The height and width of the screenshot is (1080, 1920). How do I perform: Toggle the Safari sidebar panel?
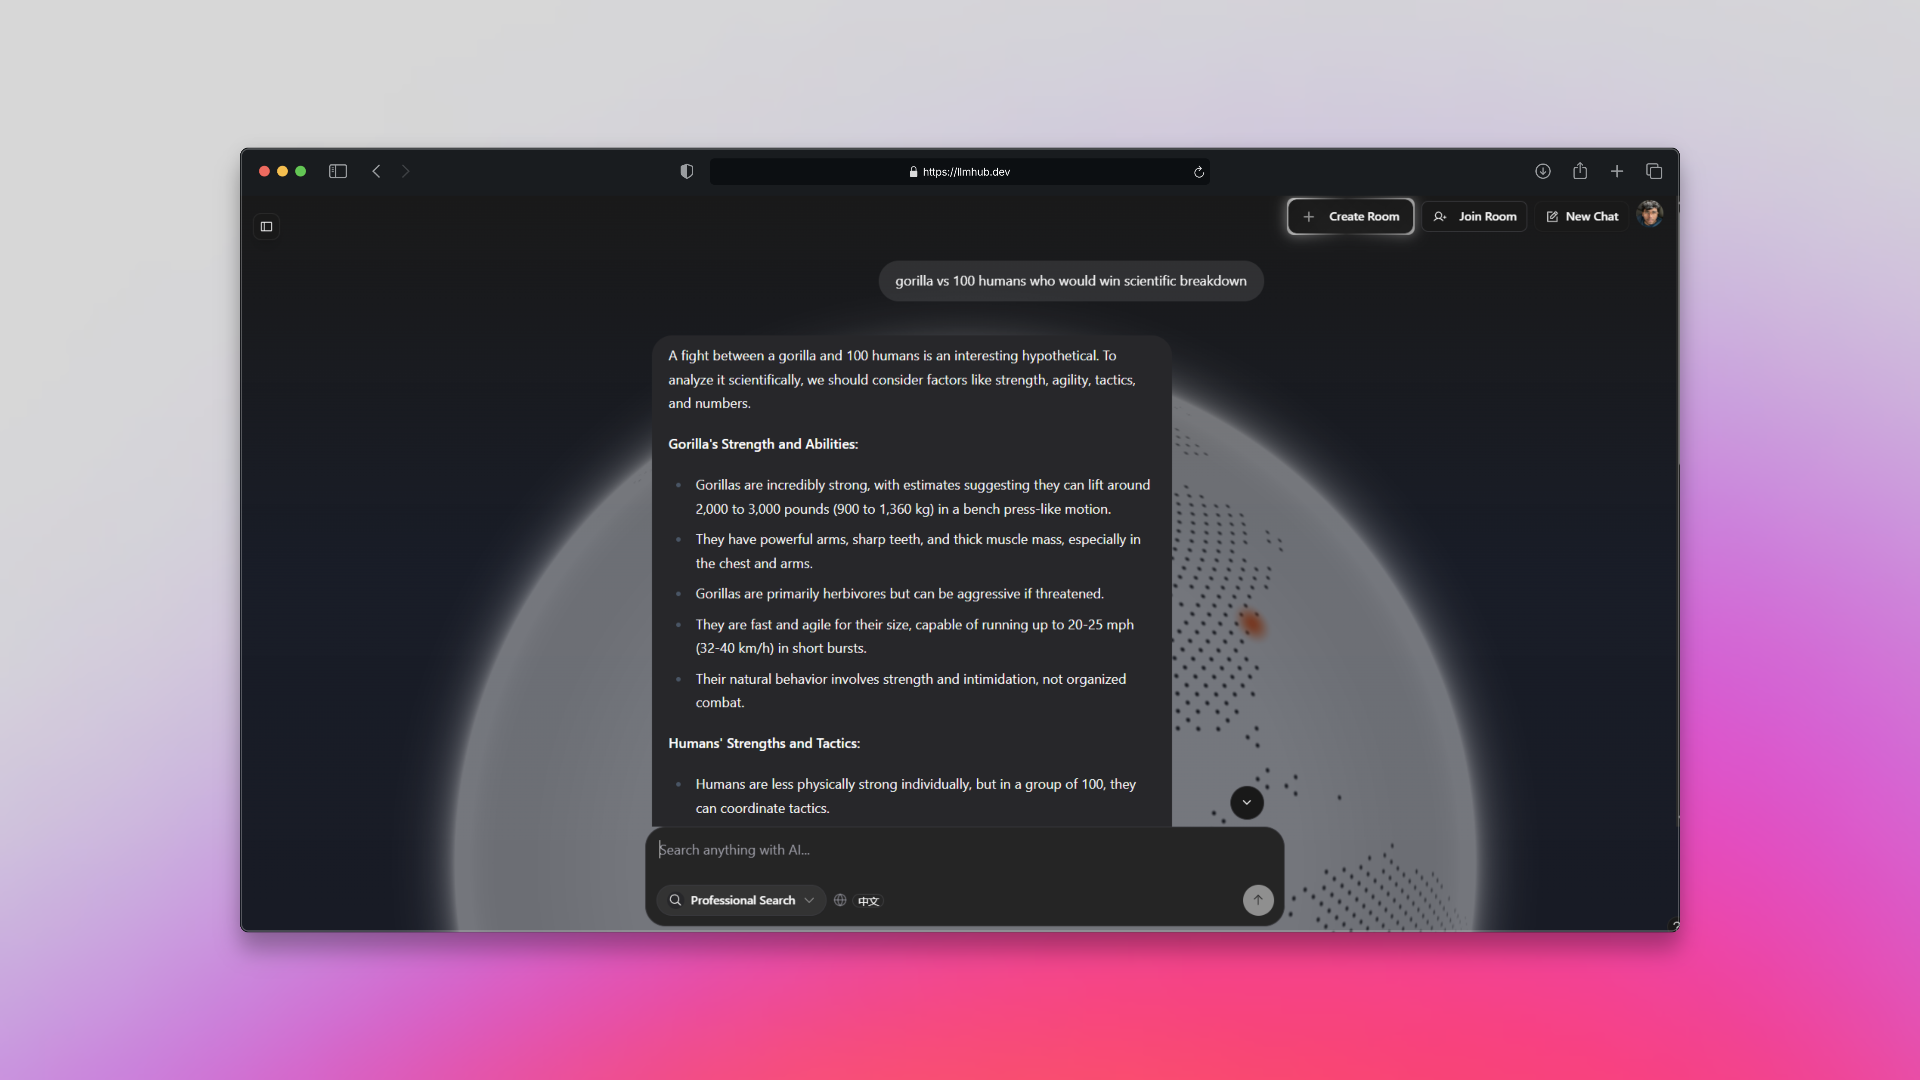pos(338,171)
